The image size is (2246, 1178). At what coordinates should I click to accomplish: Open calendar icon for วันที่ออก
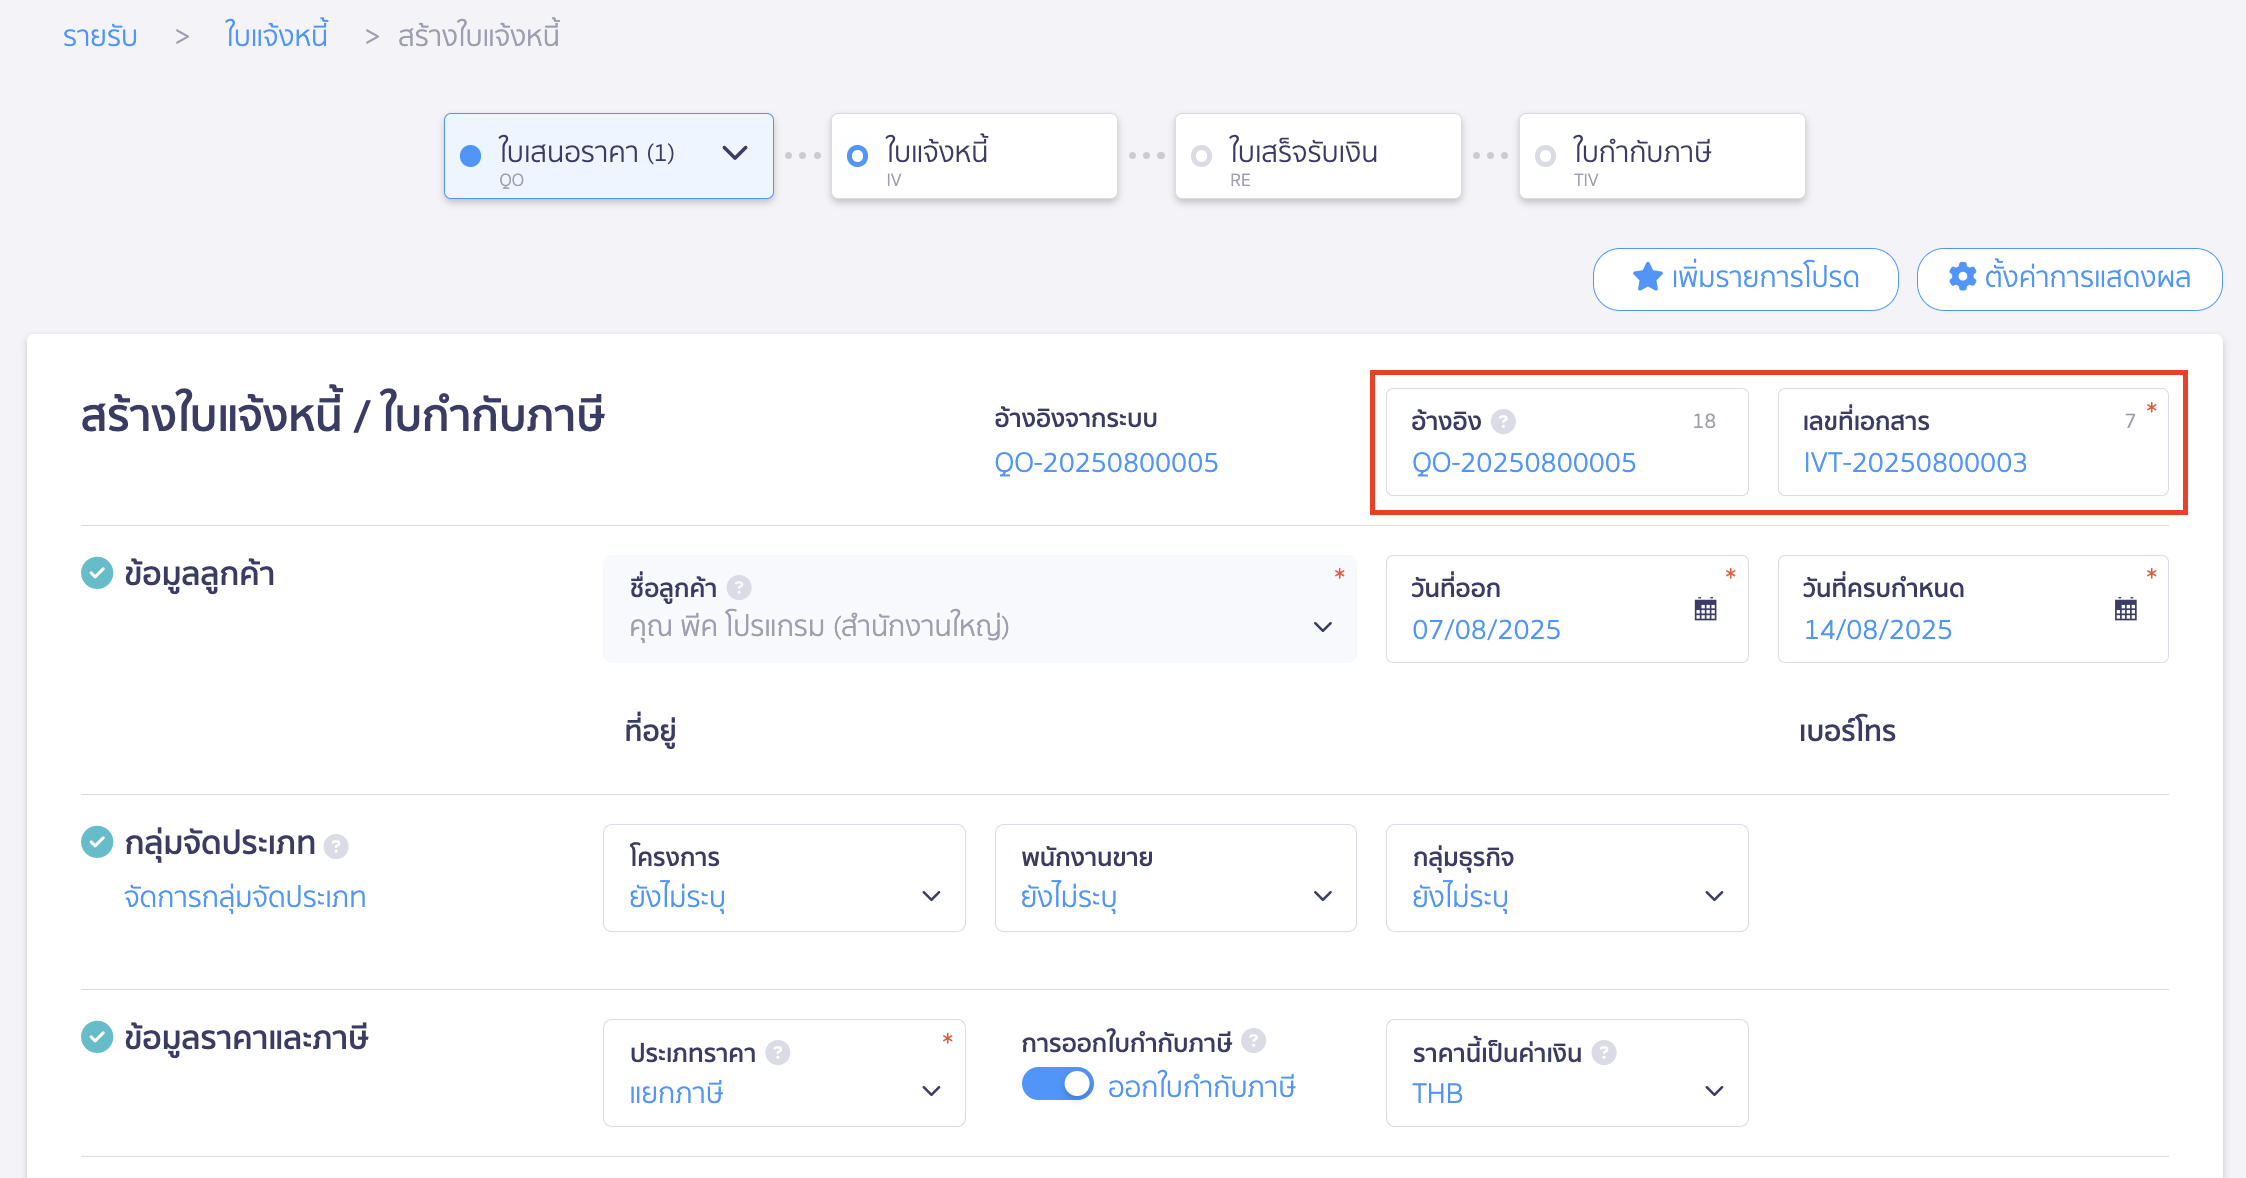[1706, 609]
